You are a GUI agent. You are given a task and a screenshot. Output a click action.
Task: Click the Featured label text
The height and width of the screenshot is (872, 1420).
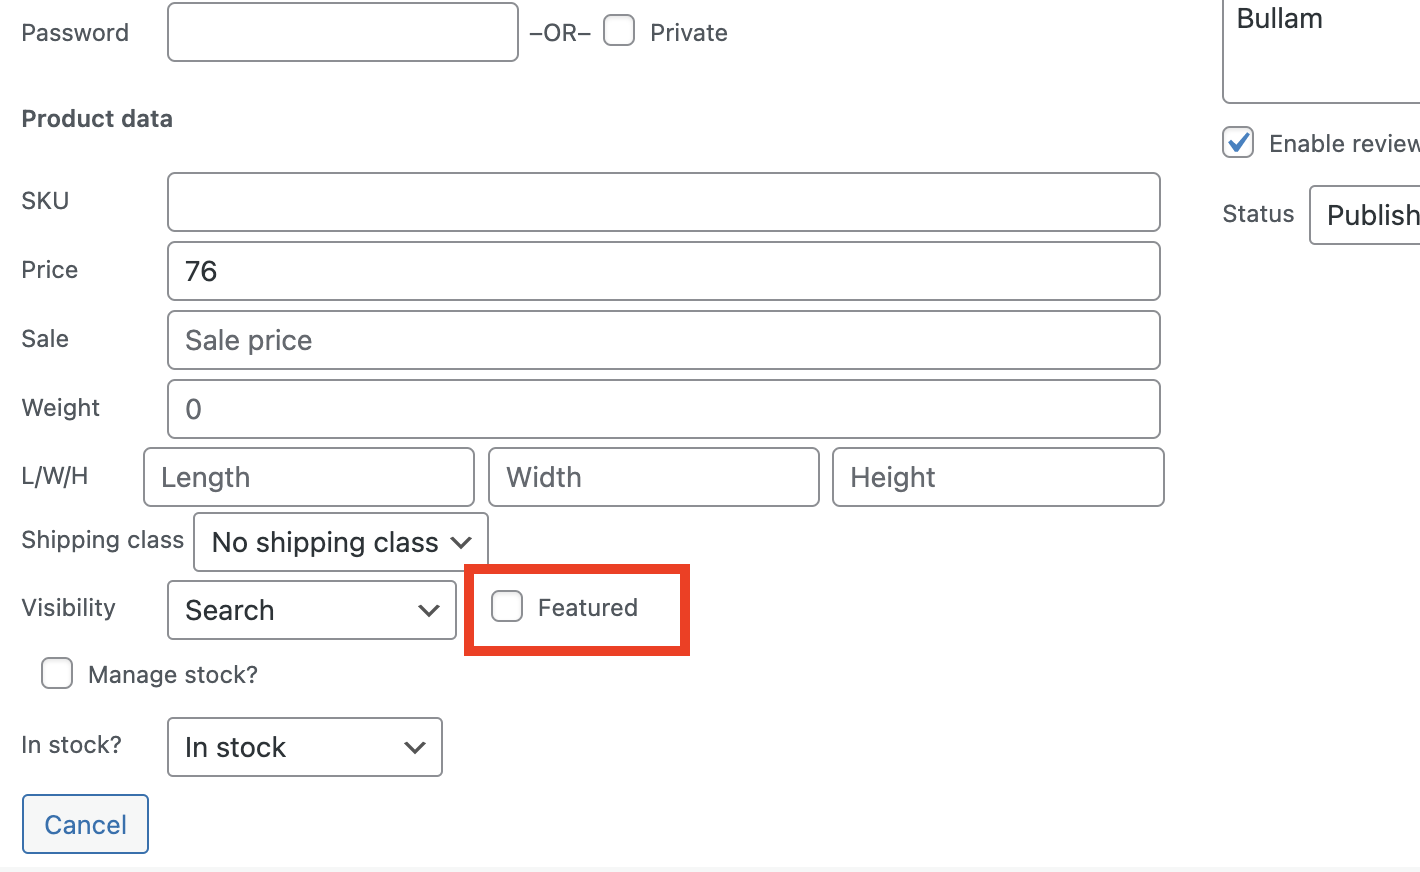[x=588, y=607]
